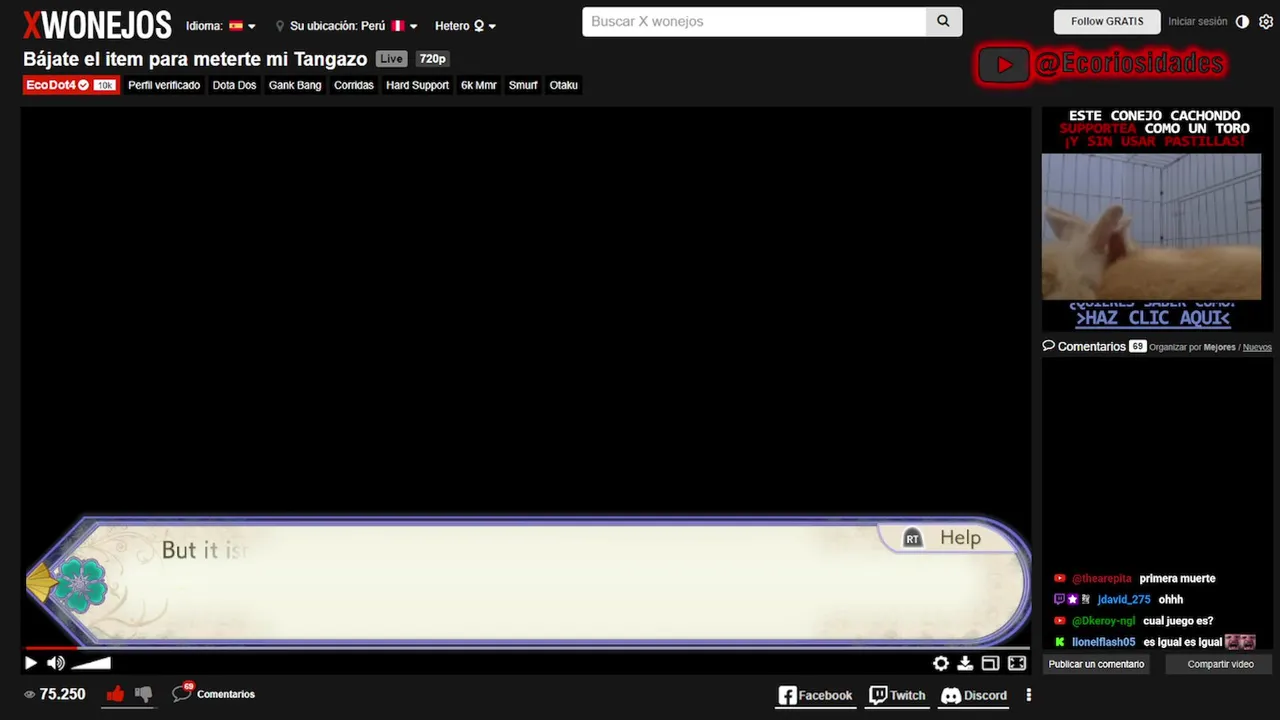
Task: Click the green Kick icon beside lionelflash05
Action: coord(1059,642)
